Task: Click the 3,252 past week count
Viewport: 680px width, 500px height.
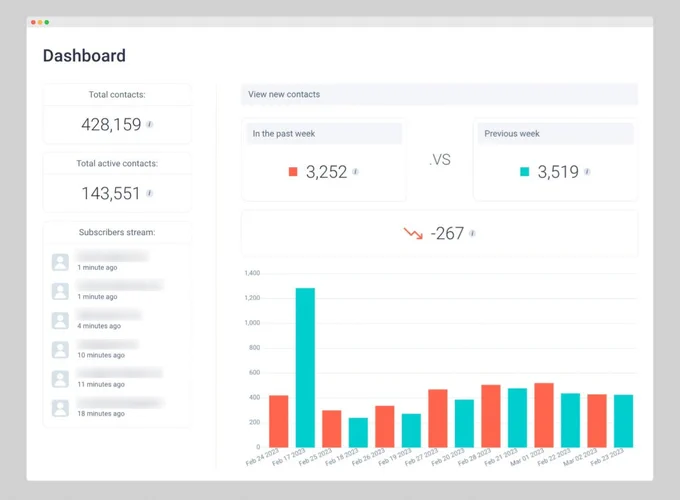Action: pyautogui.click(x=327, y=172)
